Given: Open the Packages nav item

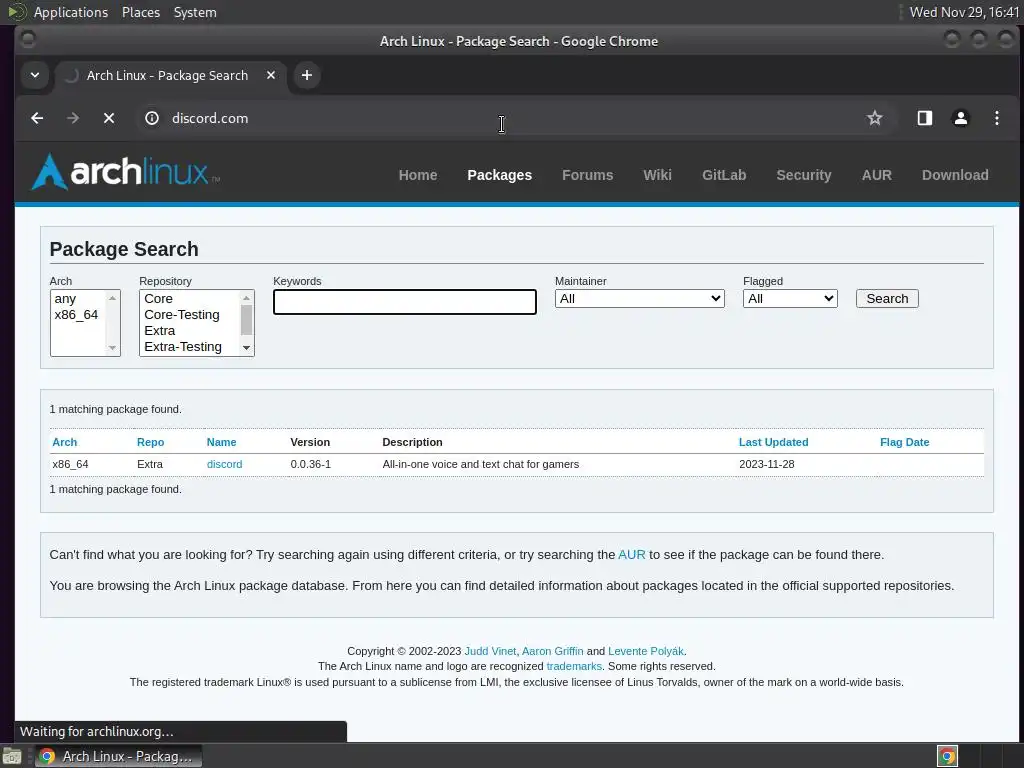Looking at the screenshot, I should [500, 175].
